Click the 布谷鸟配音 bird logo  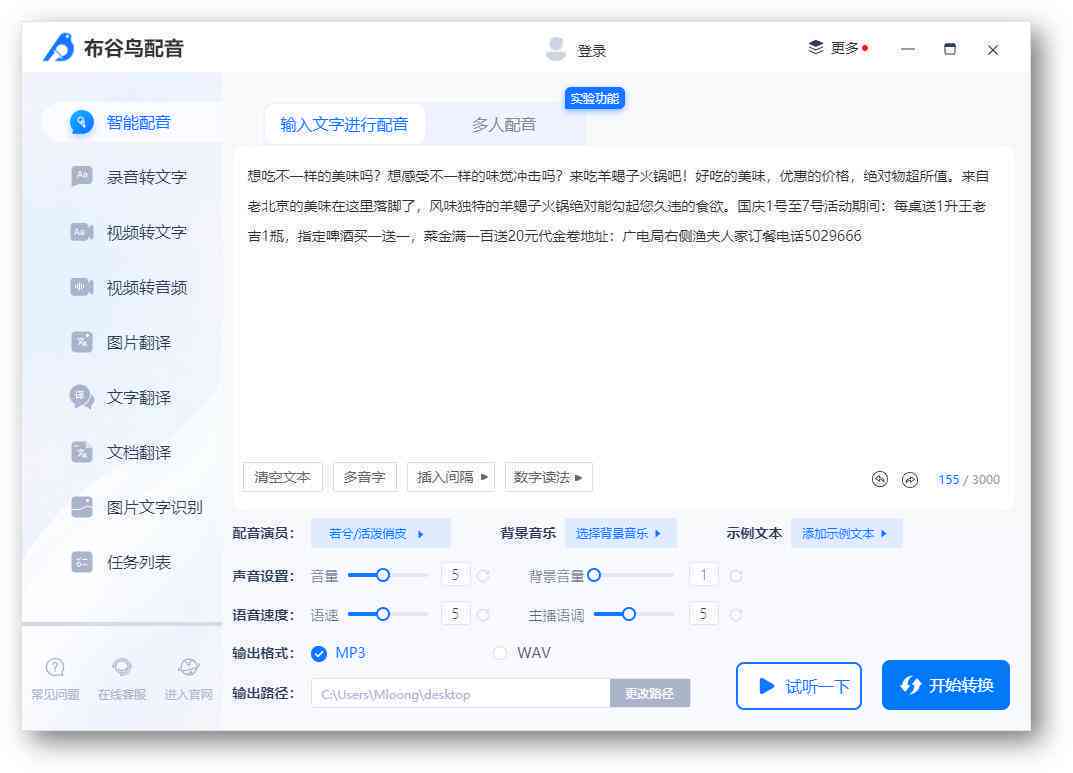59,47
